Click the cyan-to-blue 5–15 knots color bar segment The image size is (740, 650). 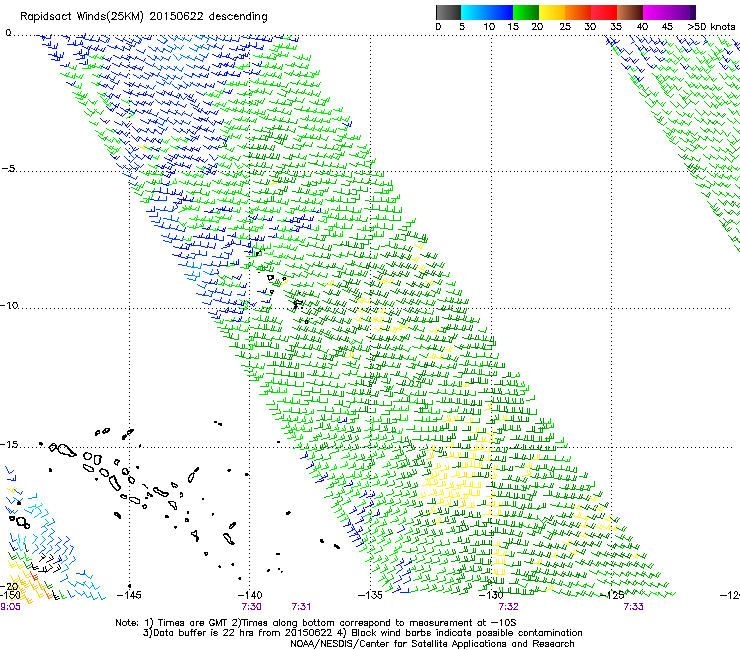[487, 12]
